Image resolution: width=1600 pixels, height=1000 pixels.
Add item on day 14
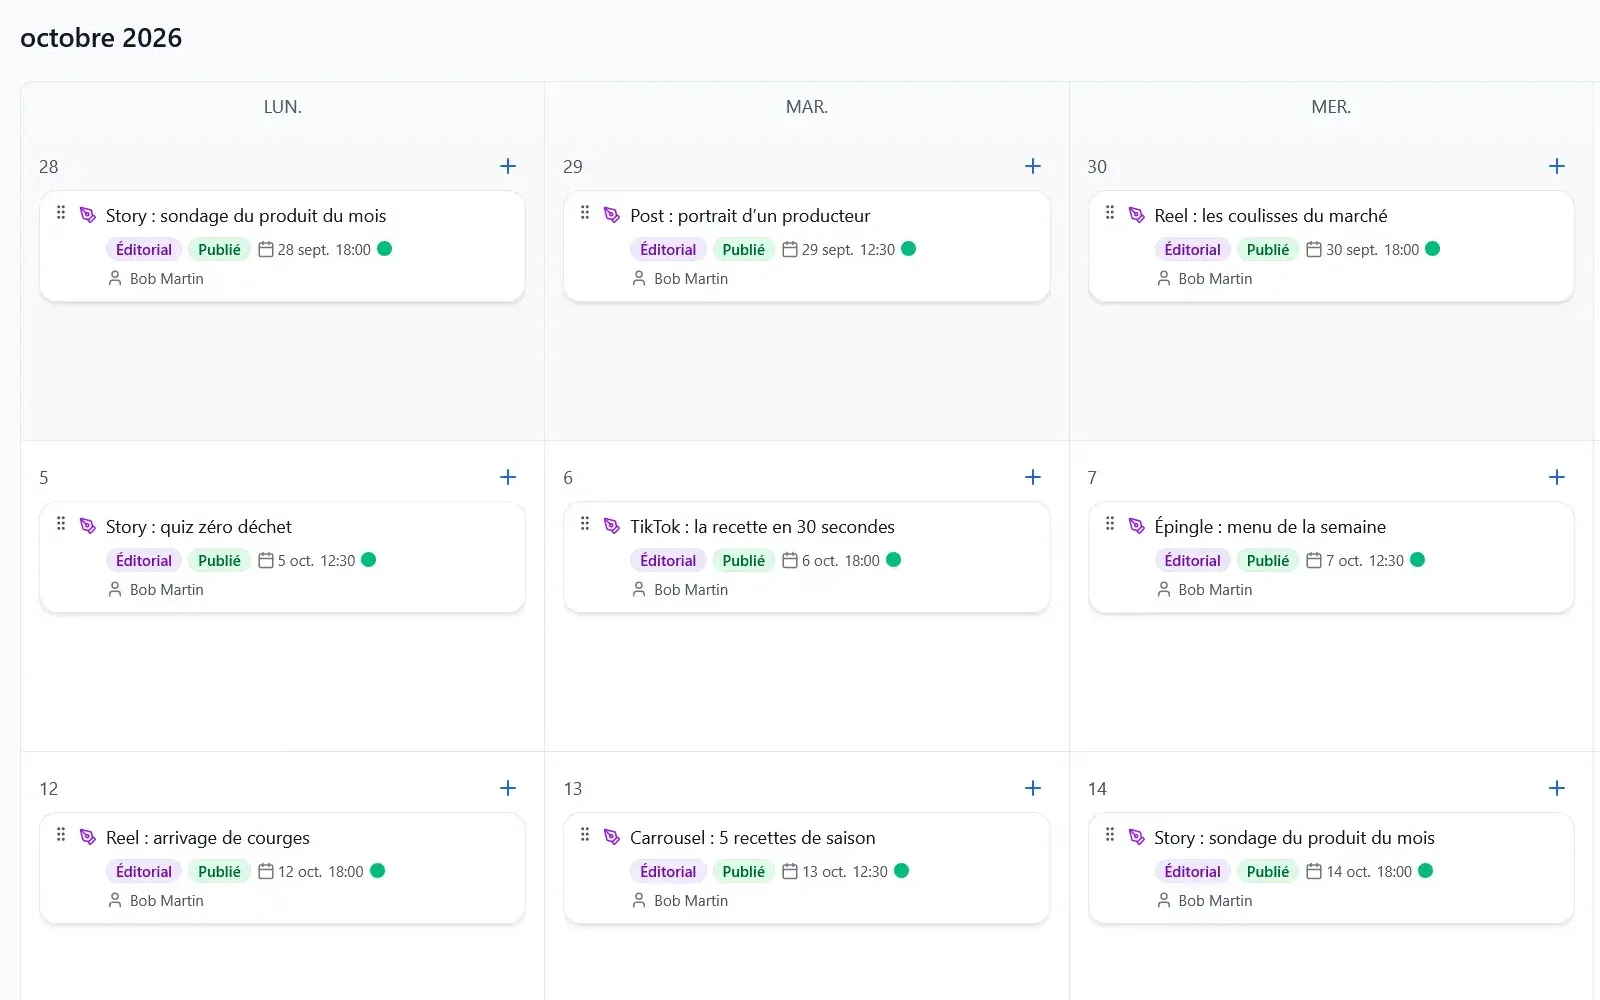click(1557, 788)
